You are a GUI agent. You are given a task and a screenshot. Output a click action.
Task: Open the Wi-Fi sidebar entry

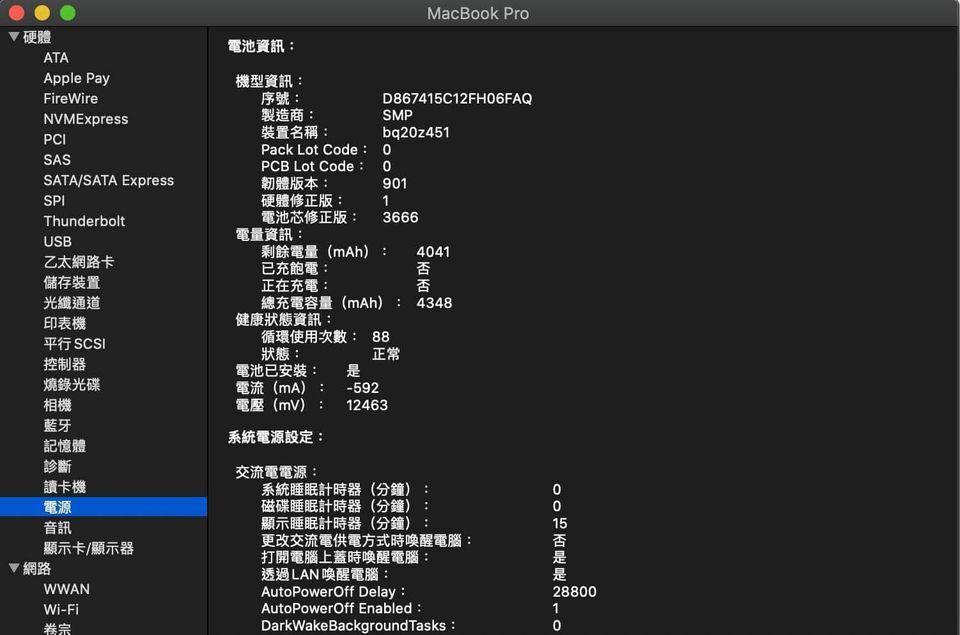tap(61, 609)
